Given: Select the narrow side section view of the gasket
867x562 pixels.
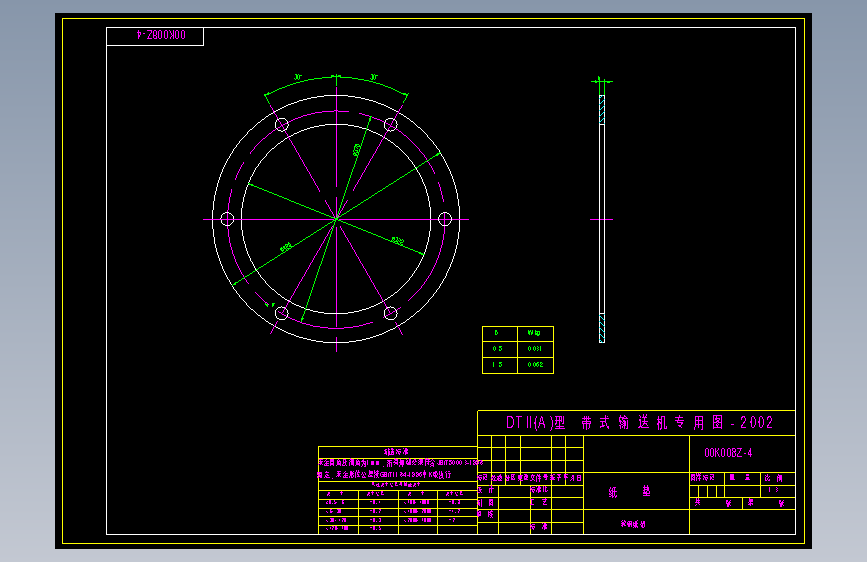Looking at the screenshot, I should [602, 219].
